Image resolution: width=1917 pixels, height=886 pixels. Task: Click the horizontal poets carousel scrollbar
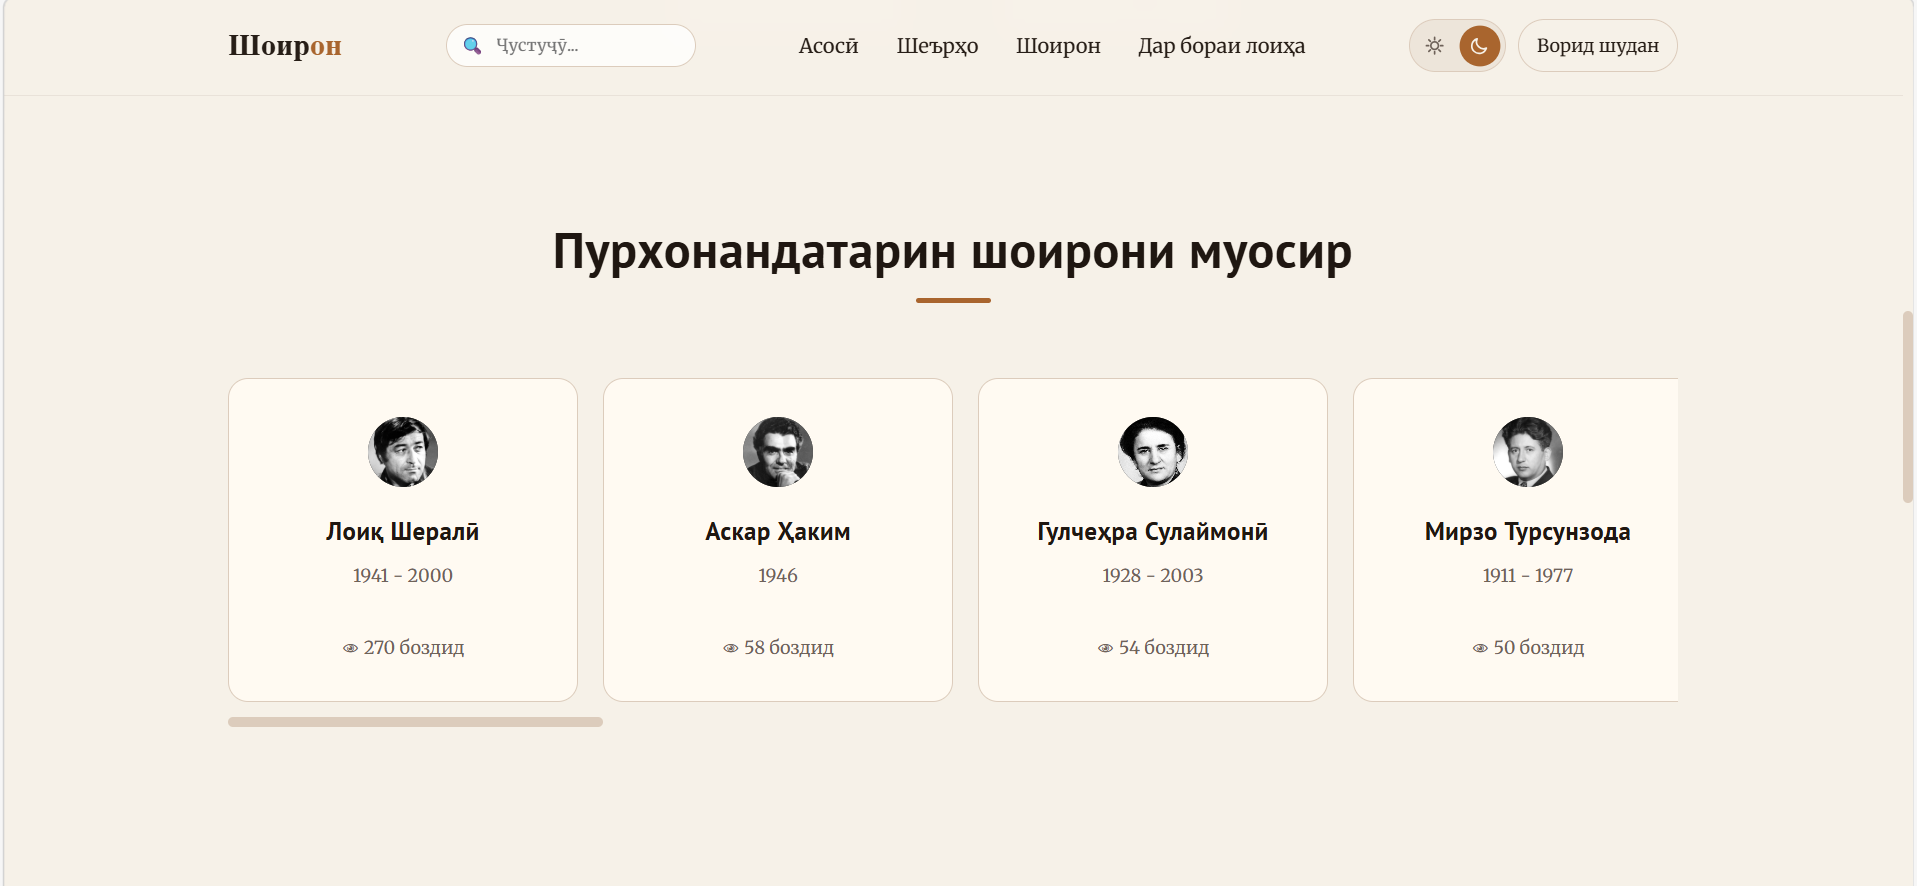(415, 722)
